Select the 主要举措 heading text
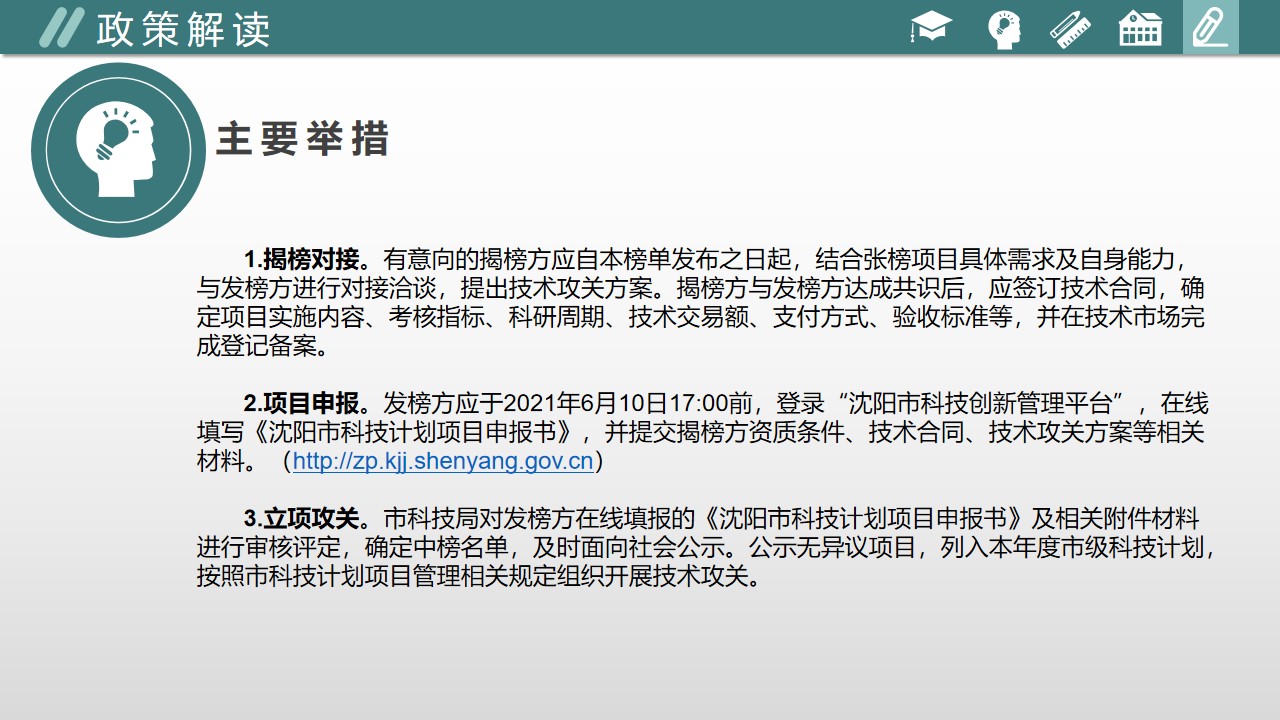The image size is (1280, 720). [x=302, y=140]
